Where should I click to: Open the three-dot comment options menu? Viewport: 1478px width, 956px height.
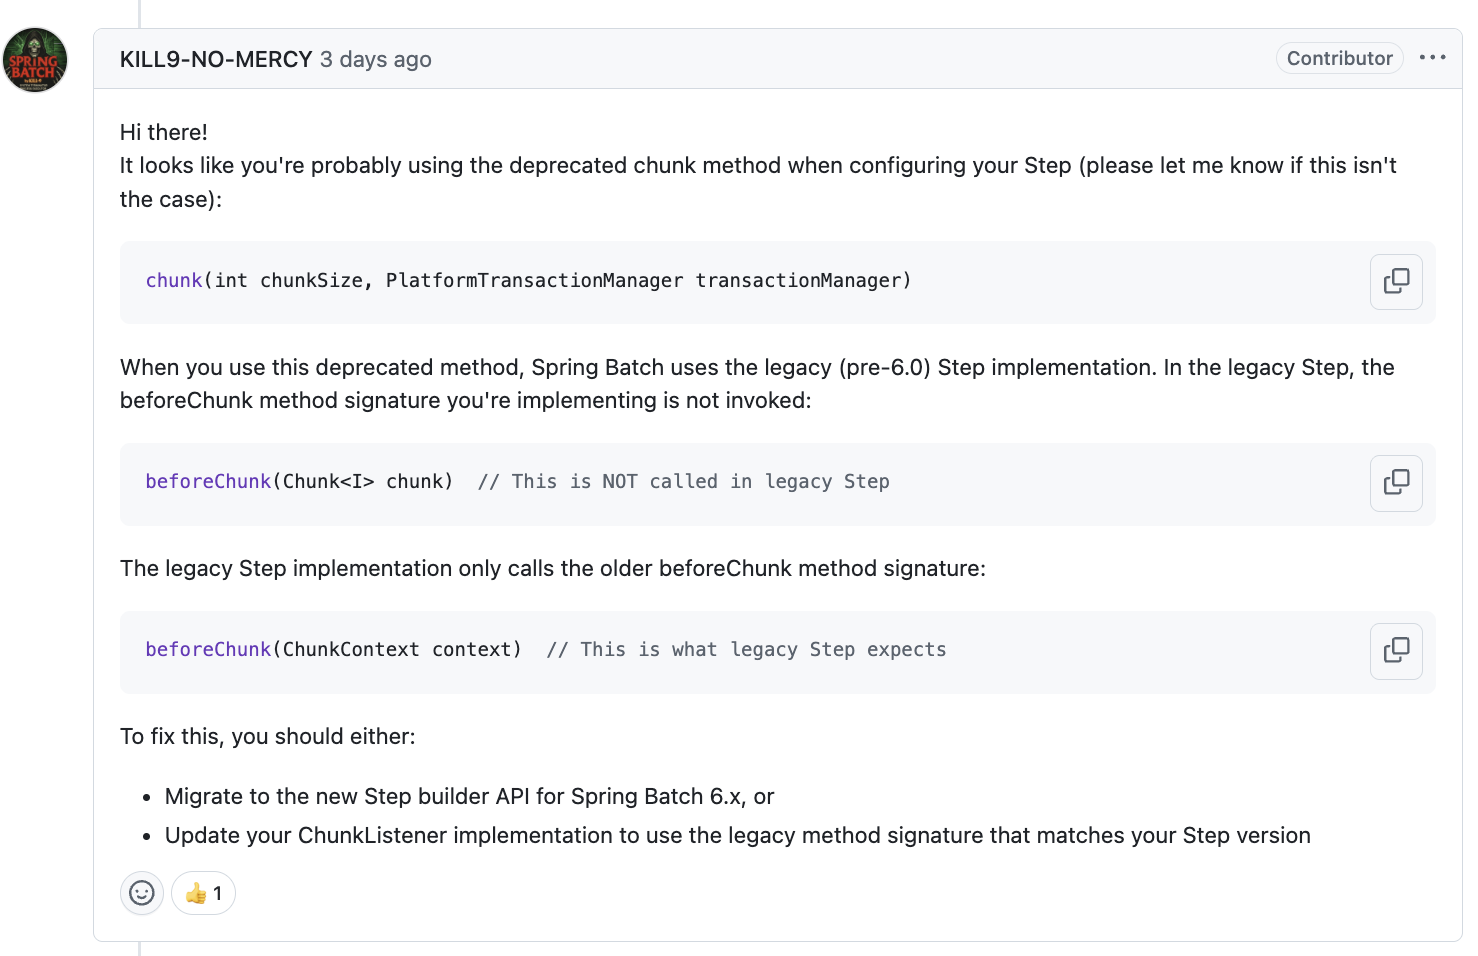pos(1432,58)
